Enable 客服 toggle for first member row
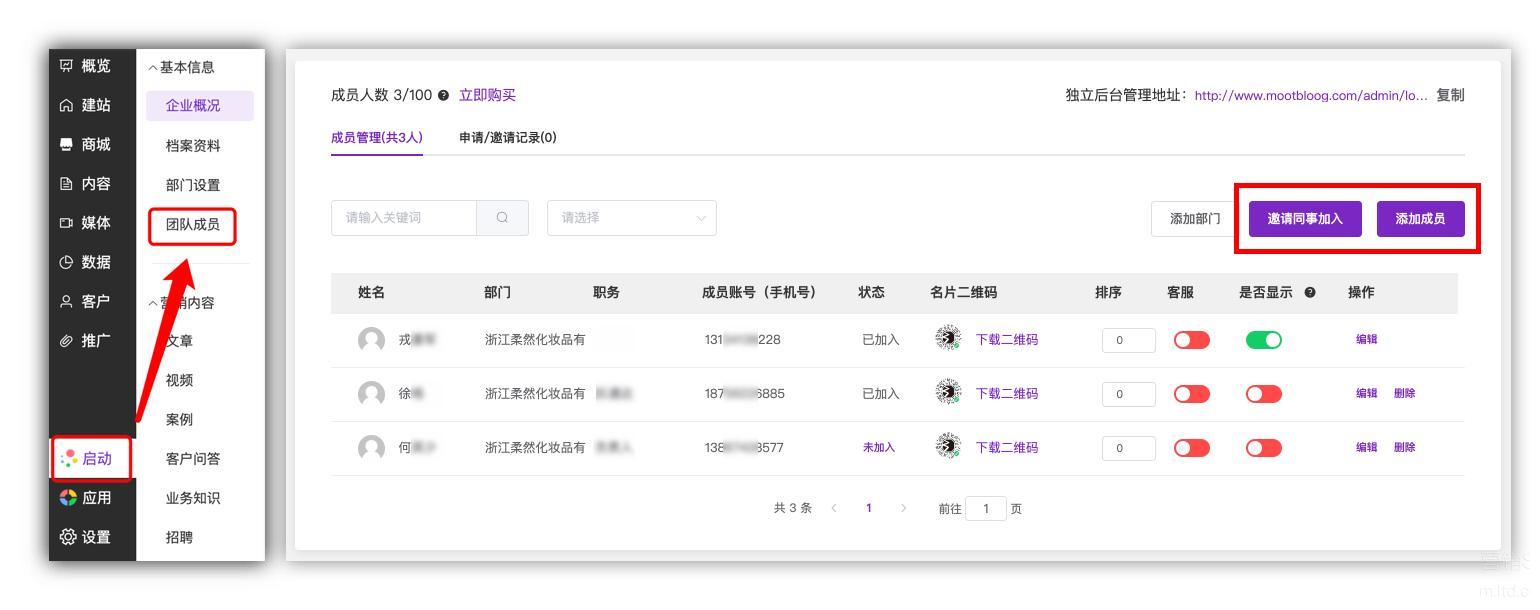 pos(1191,340)
